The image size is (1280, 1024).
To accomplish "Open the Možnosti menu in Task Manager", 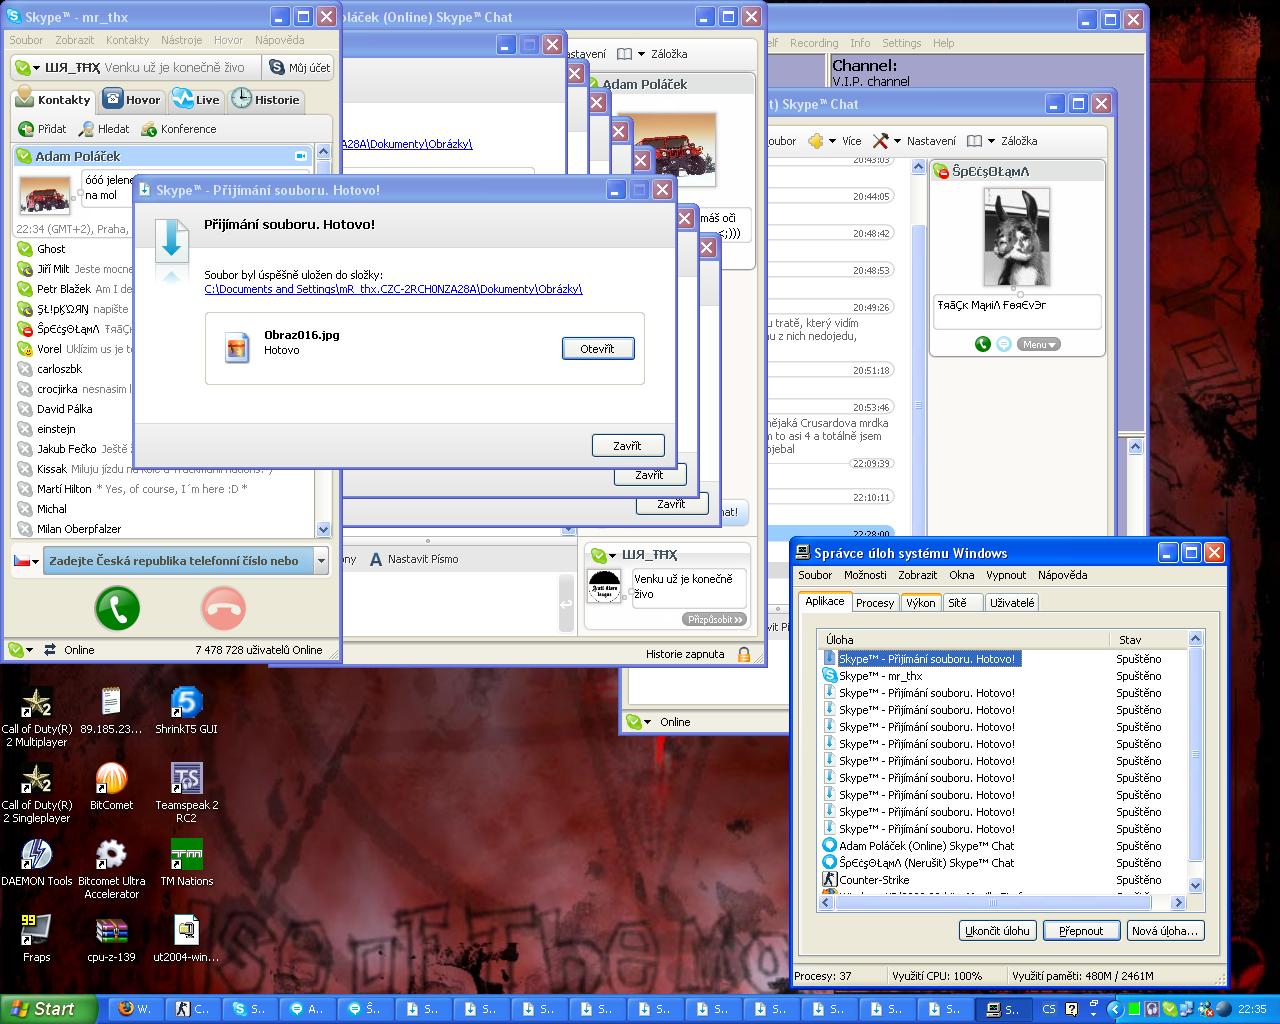I will point(865,575).
